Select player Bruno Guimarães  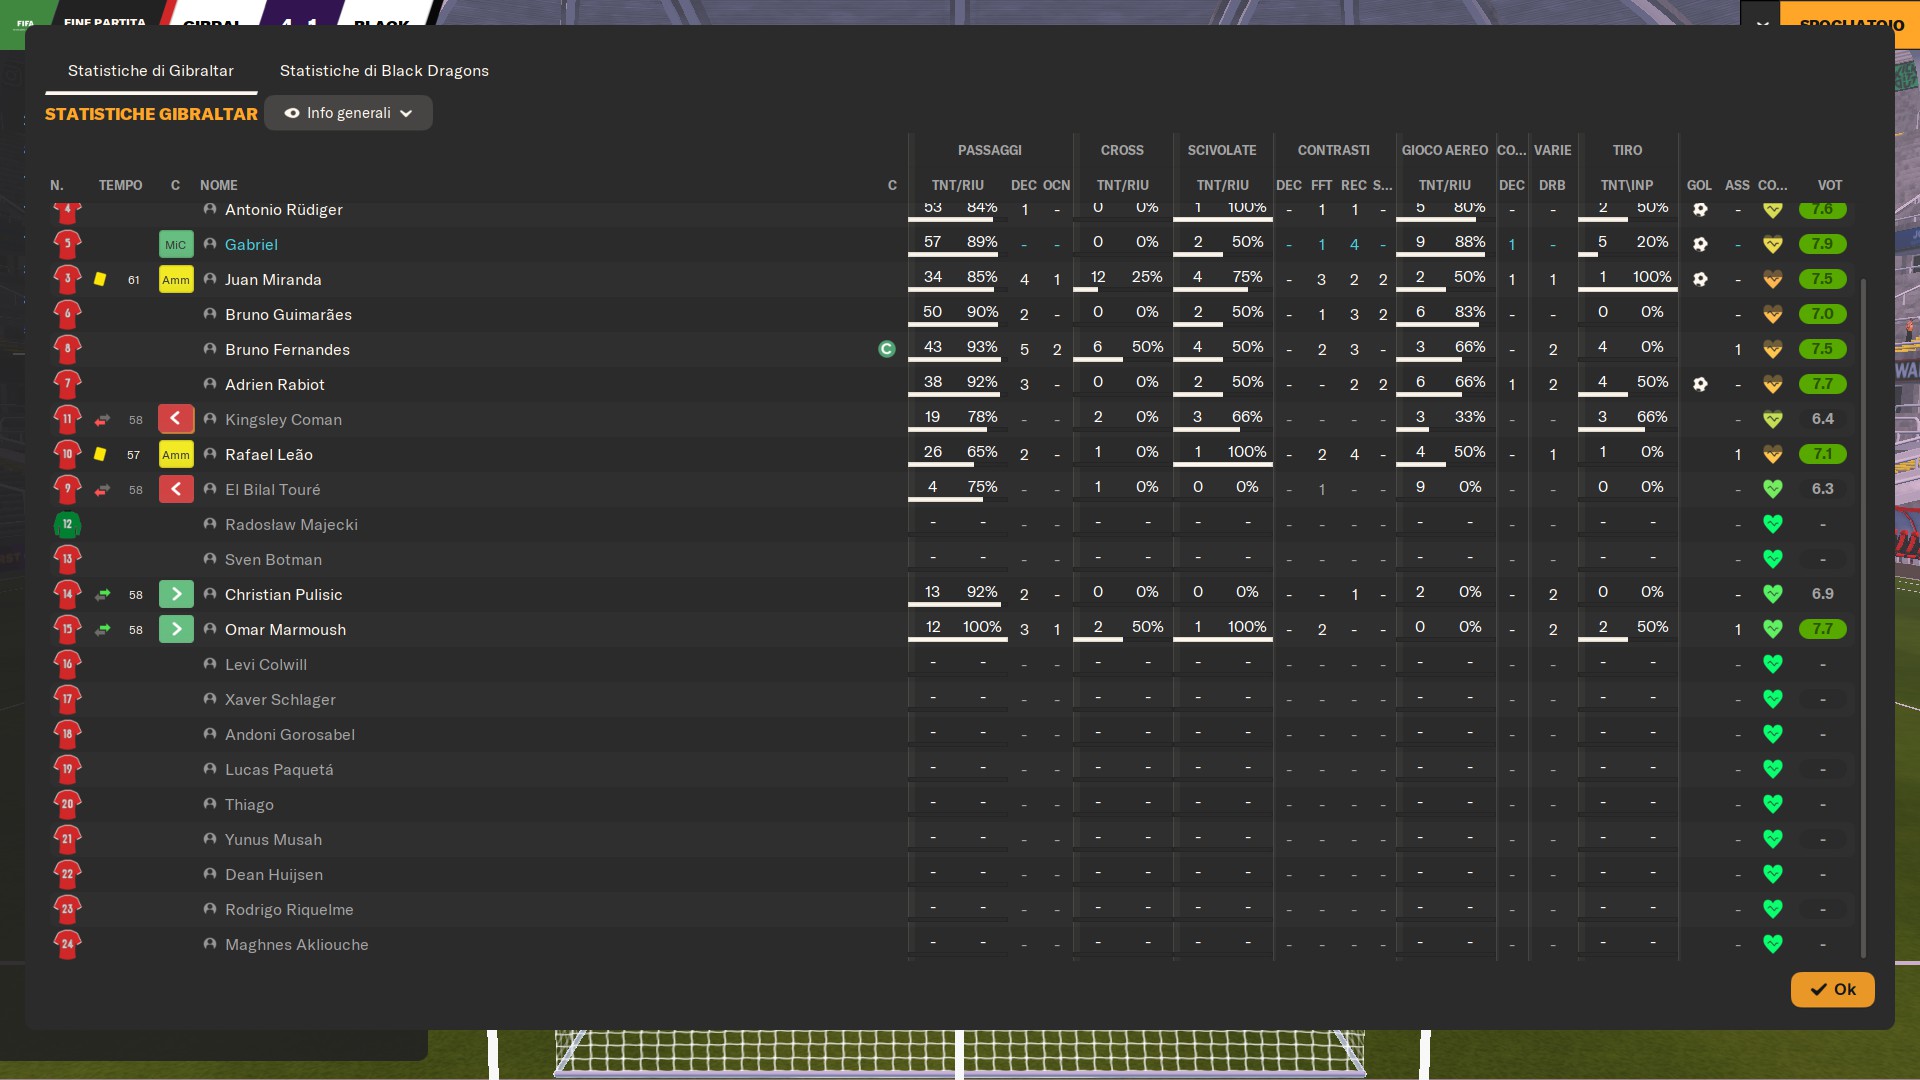[288, 314]
